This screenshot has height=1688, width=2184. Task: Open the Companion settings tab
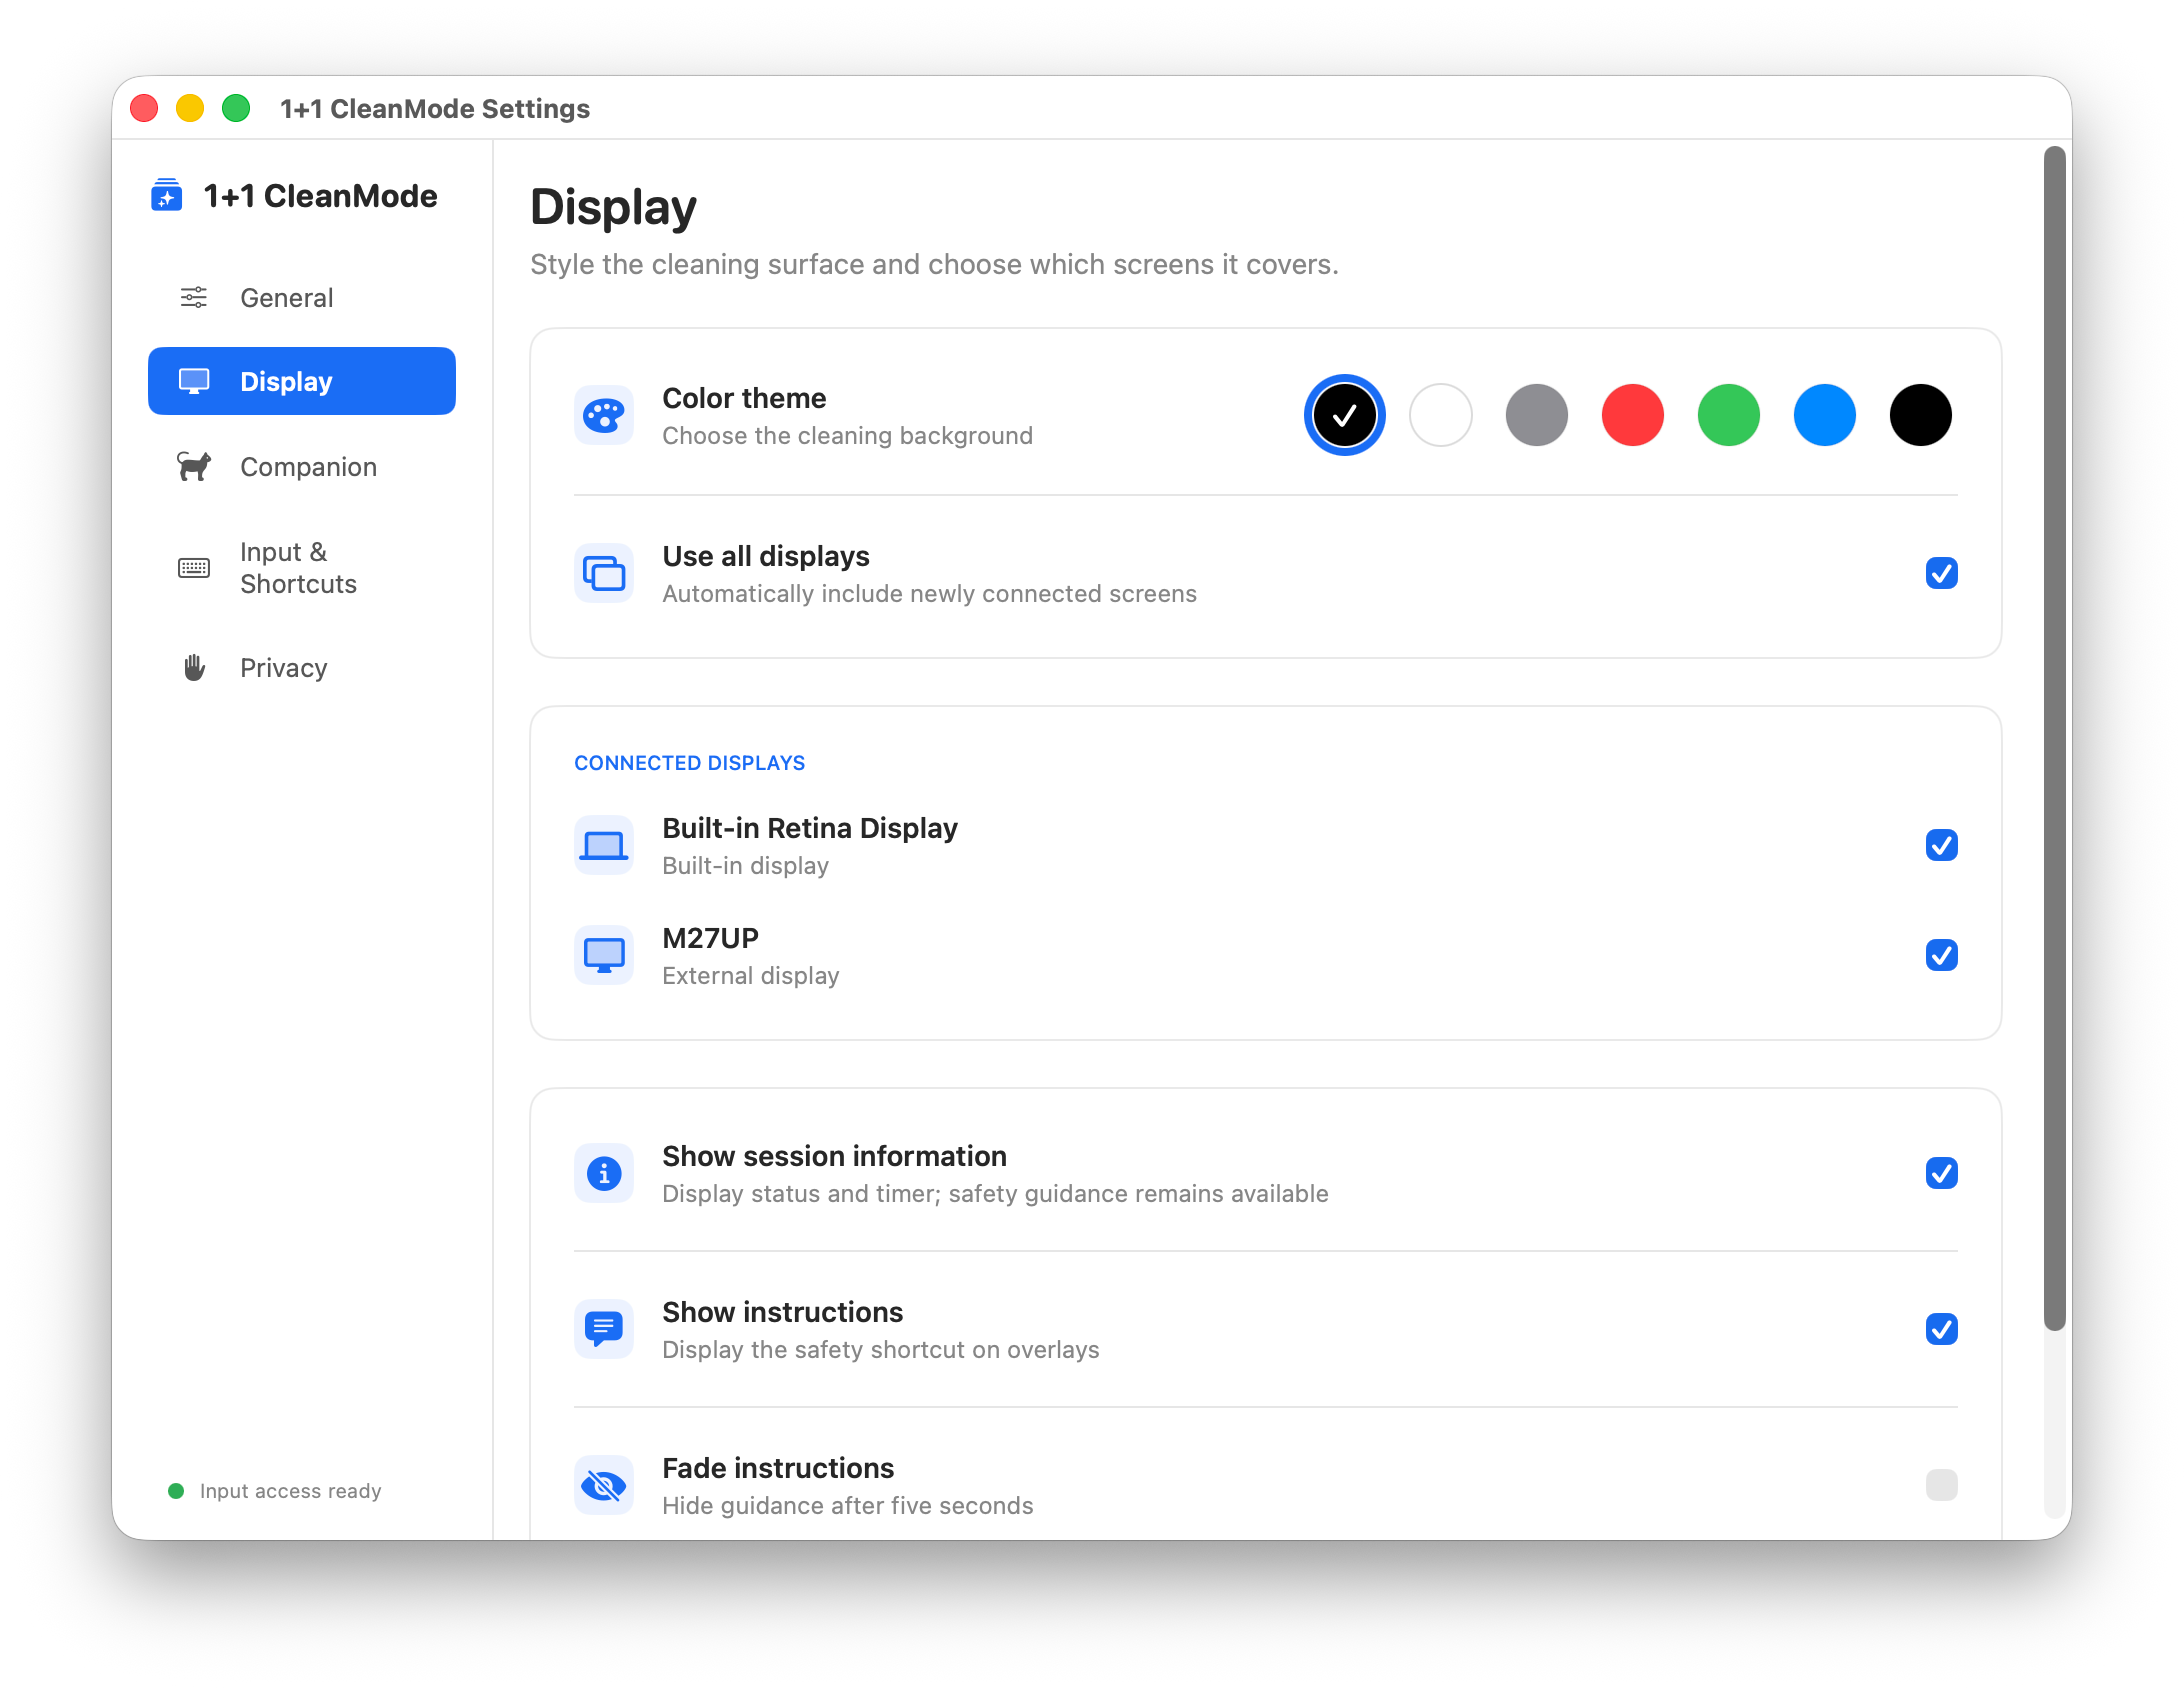[x=302, y=466]
